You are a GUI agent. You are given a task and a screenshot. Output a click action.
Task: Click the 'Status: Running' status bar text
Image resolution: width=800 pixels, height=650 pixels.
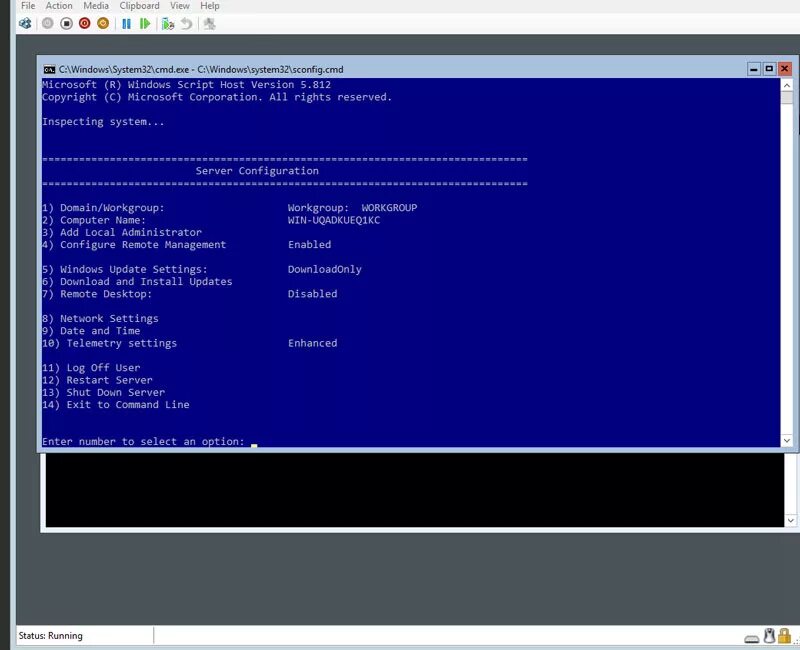[51, 636]
